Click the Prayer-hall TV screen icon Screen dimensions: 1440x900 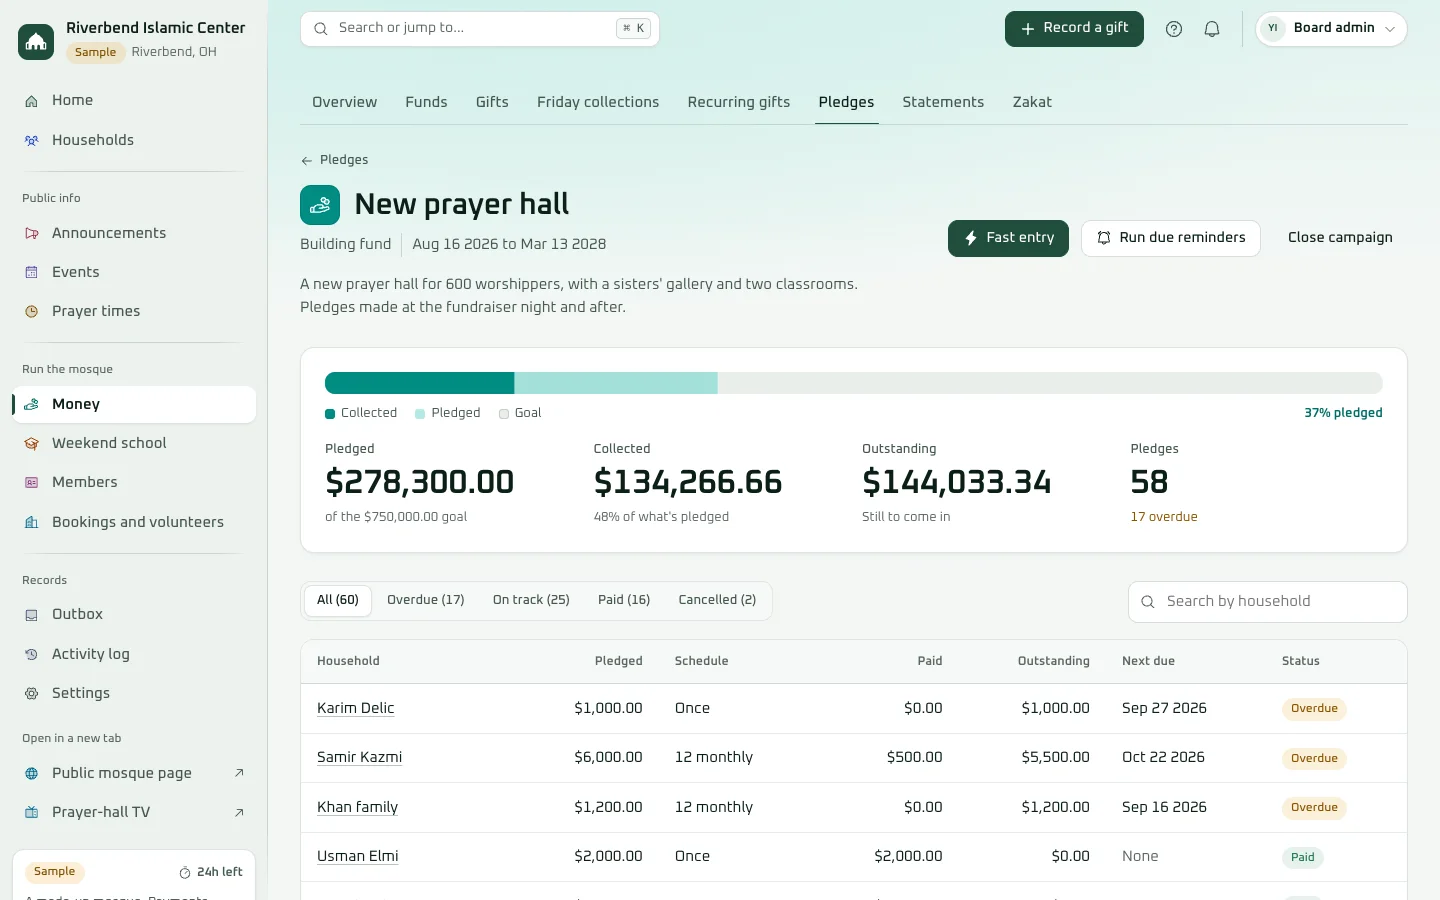click(31, 813)
